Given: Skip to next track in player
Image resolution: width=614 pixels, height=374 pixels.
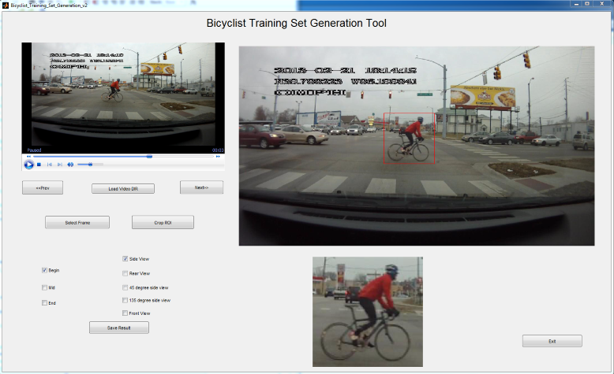Looking at the screenshot, I should coord(60,164).
